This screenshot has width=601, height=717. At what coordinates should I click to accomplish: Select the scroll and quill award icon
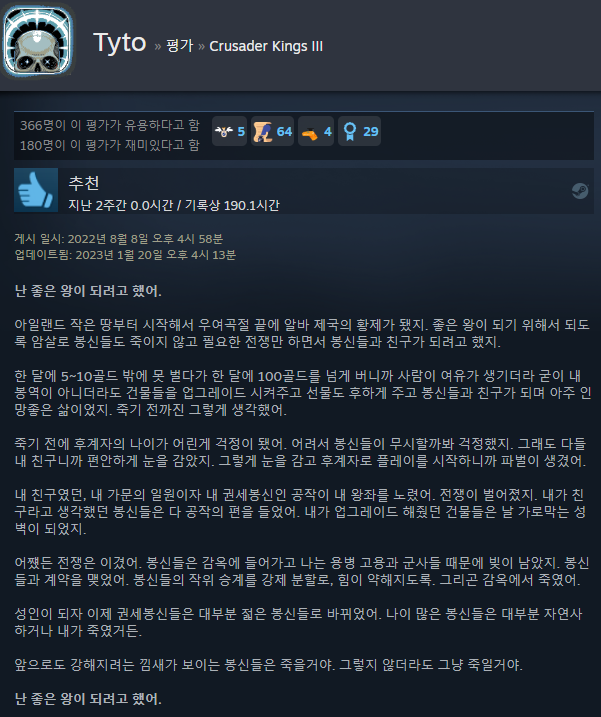click(263, 132)
